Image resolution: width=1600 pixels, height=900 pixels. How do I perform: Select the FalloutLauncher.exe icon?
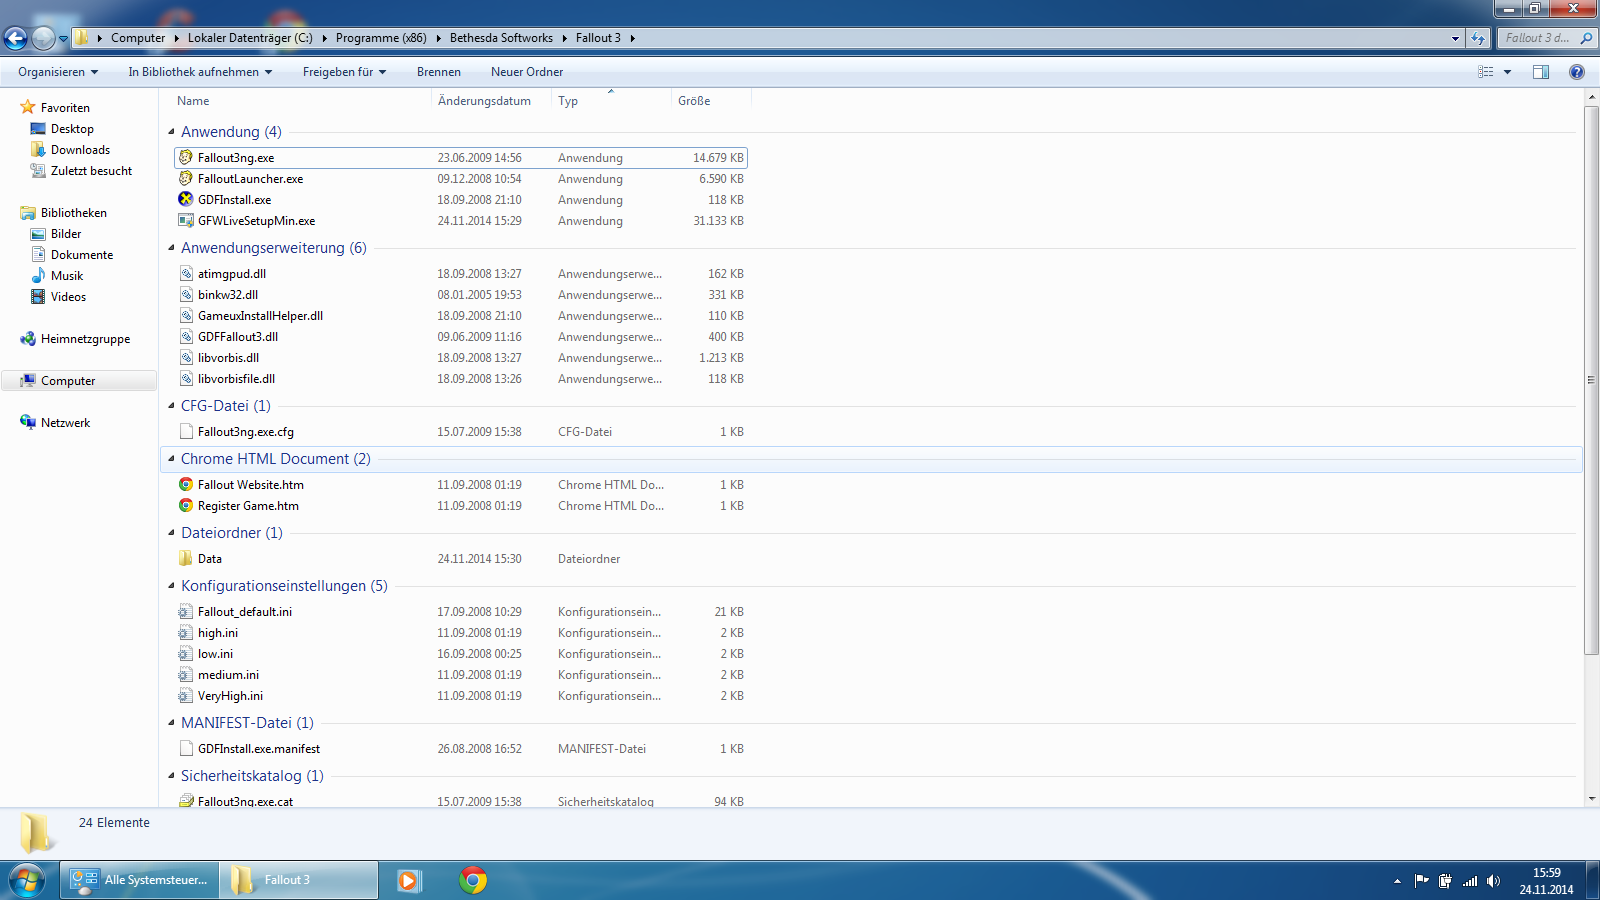click(x=186, y=178)
